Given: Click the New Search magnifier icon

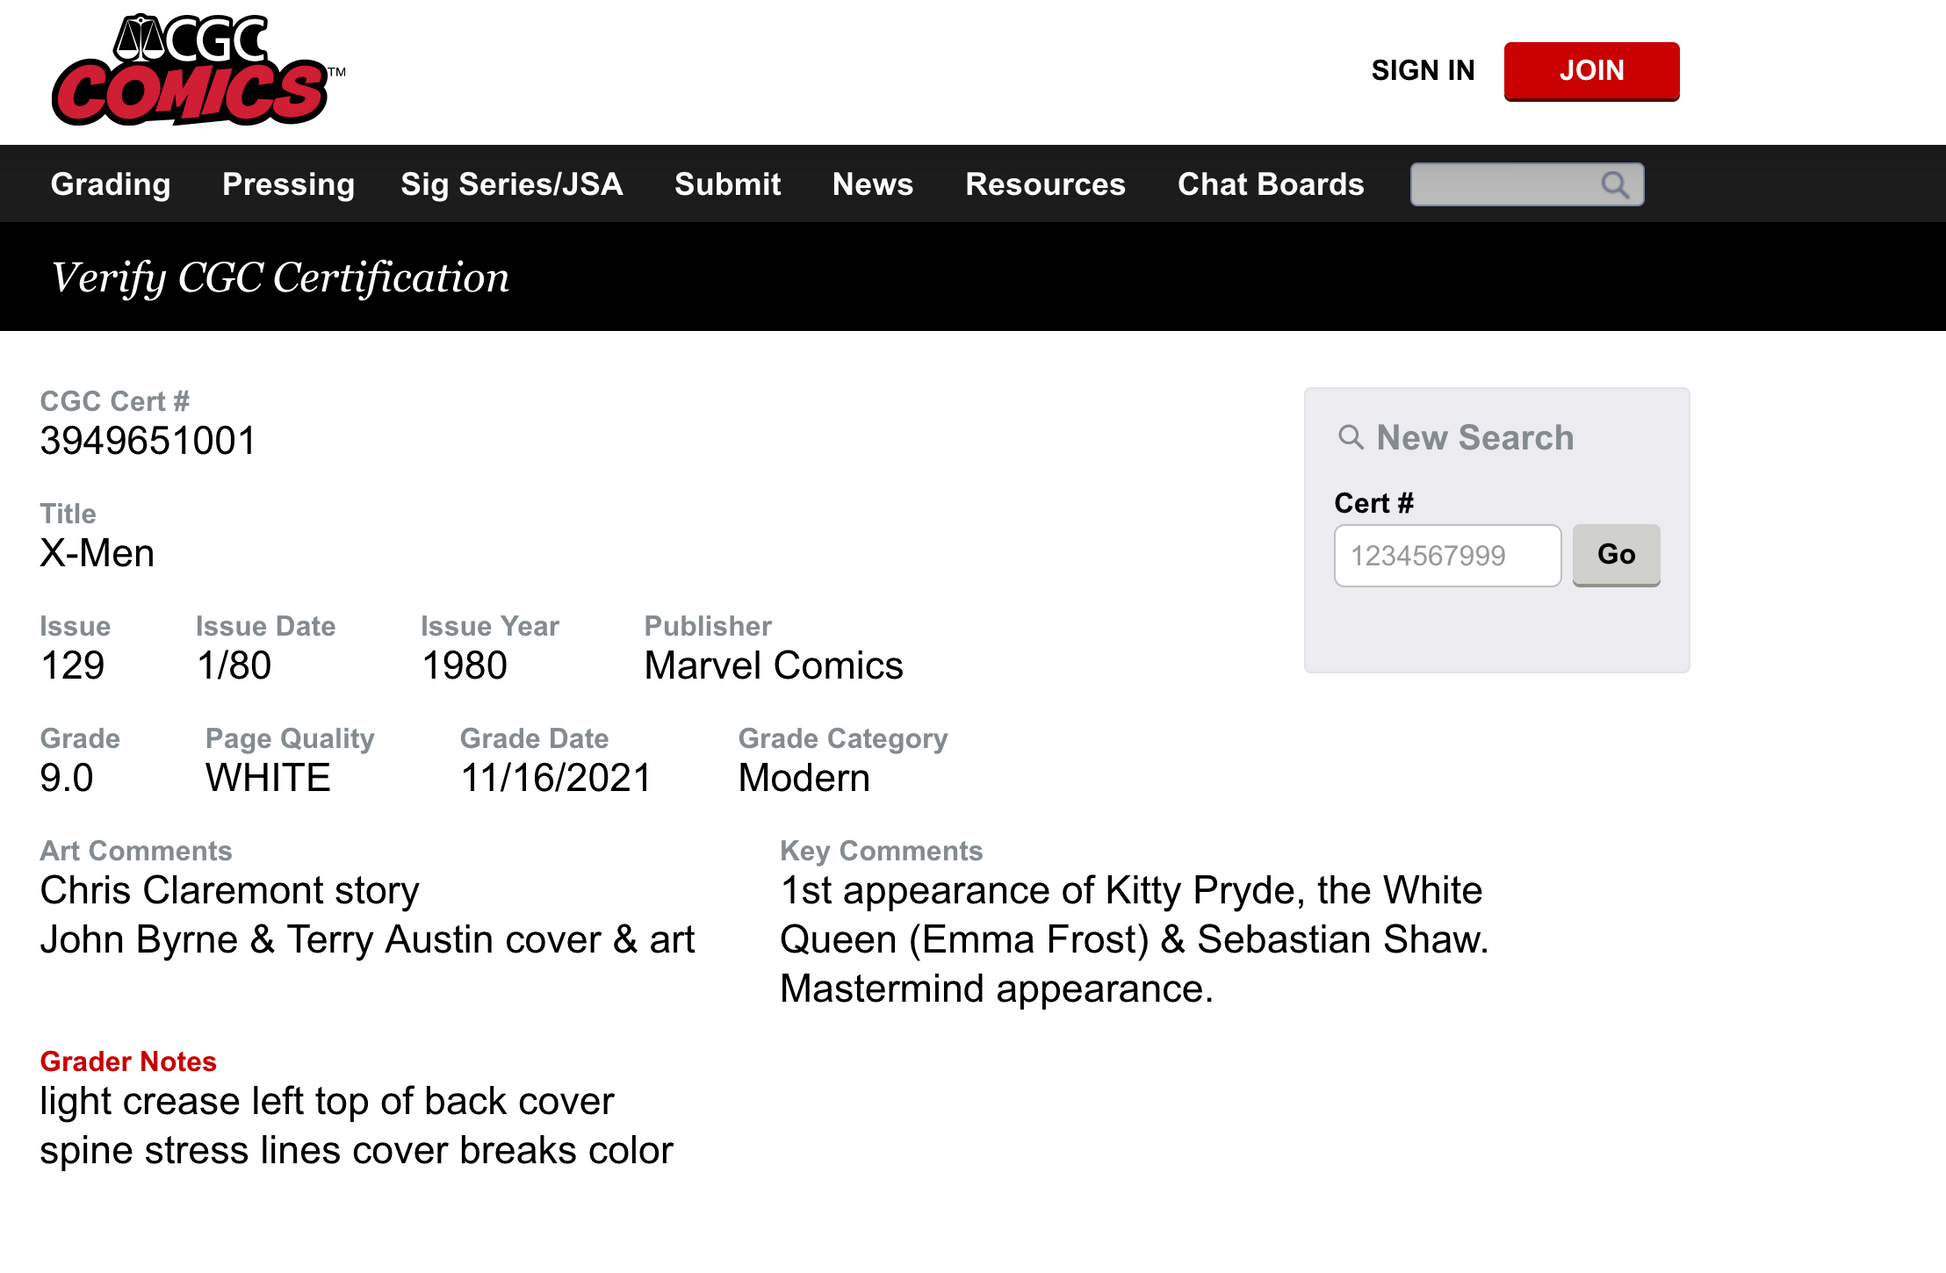Looking at the screenshot, I should click(x=1350, y=437).
